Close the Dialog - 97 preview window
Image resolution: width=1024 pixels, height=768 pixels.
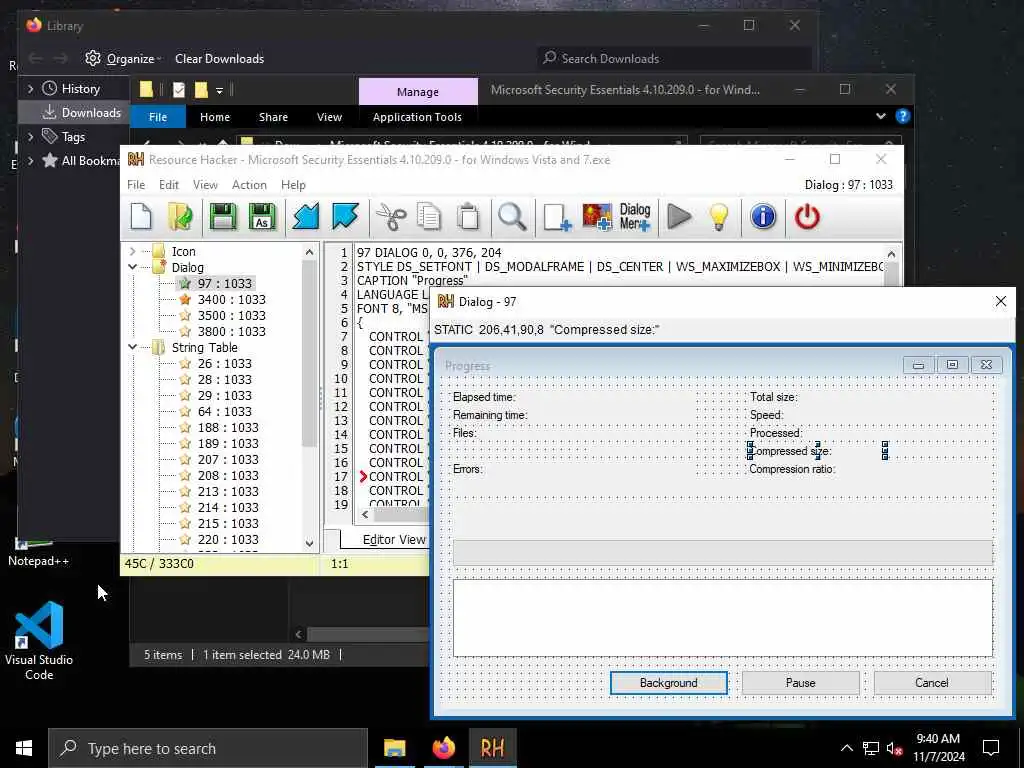click(1000, 301)
